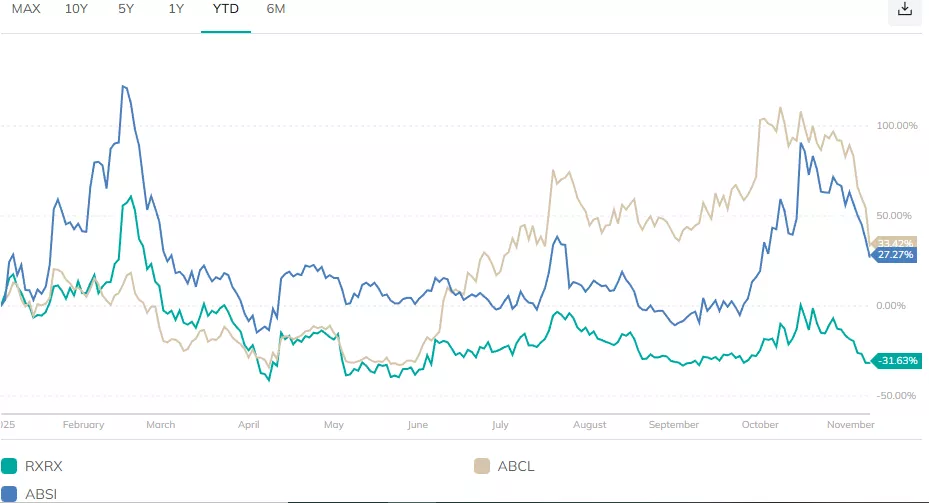Viewport: 929px width, 503px height.
Task: Click the teal RXRX legend swatch
Action: (x=10, y=465)
